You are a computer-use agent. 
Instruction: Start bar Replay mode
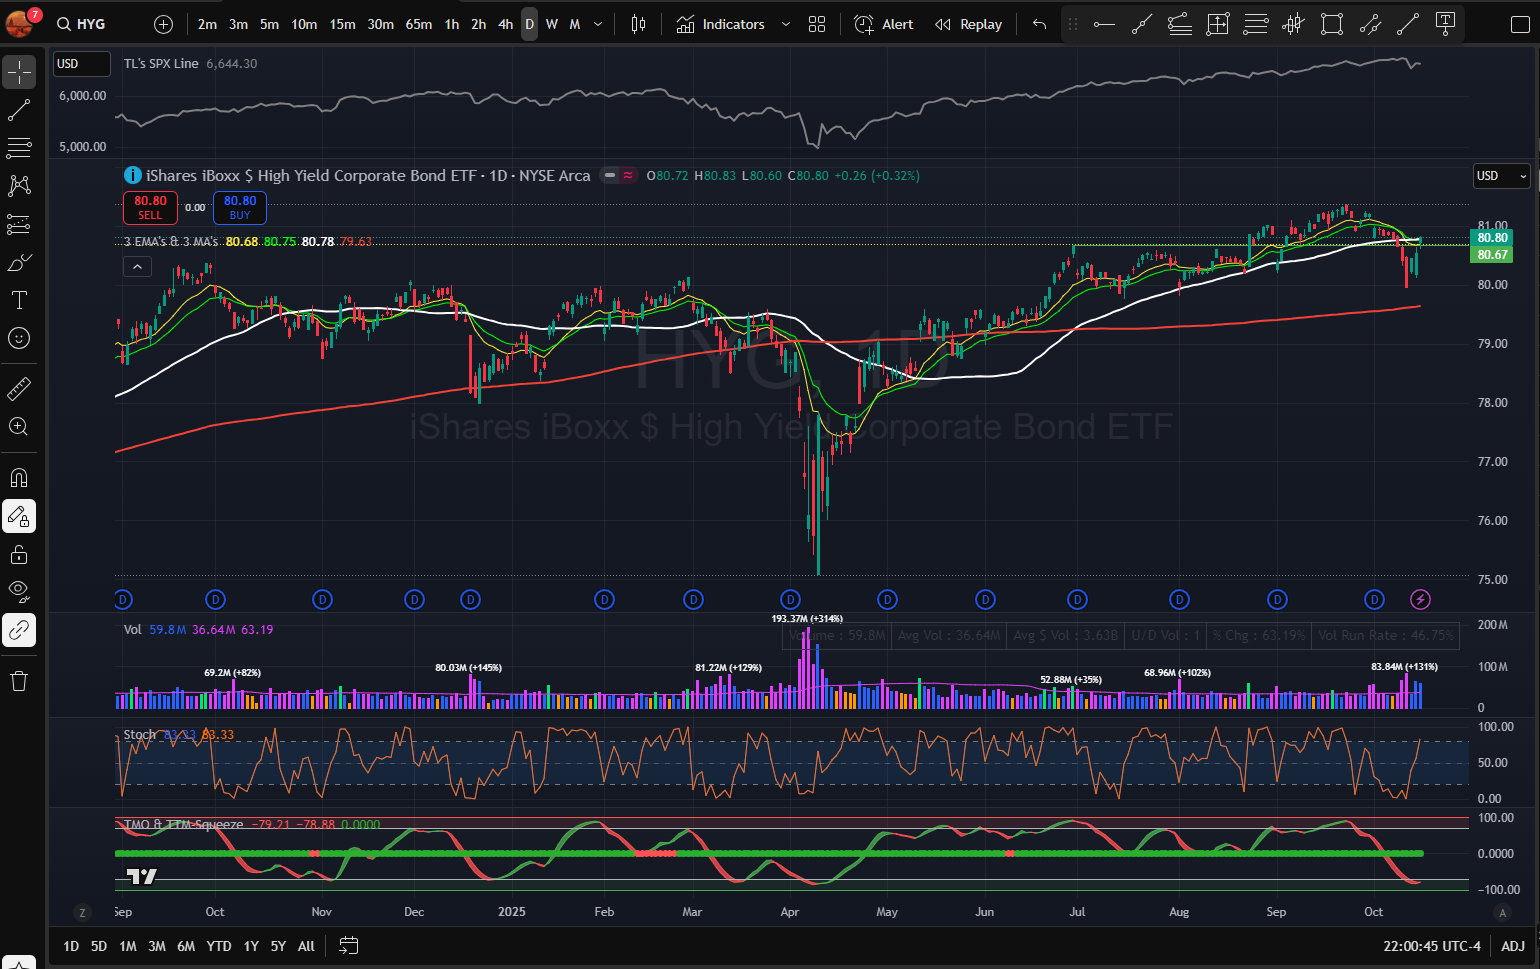tap(968, 24)
